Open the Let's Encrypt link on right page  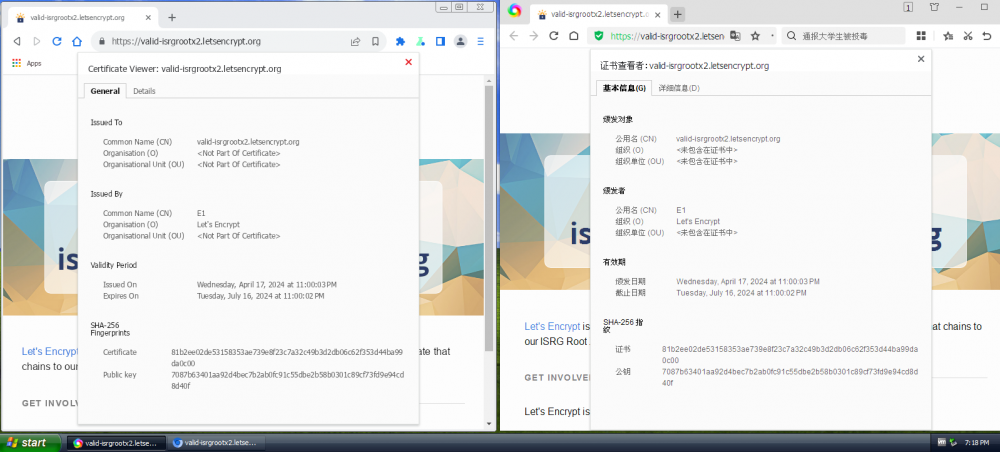click(x=552, y=326)
